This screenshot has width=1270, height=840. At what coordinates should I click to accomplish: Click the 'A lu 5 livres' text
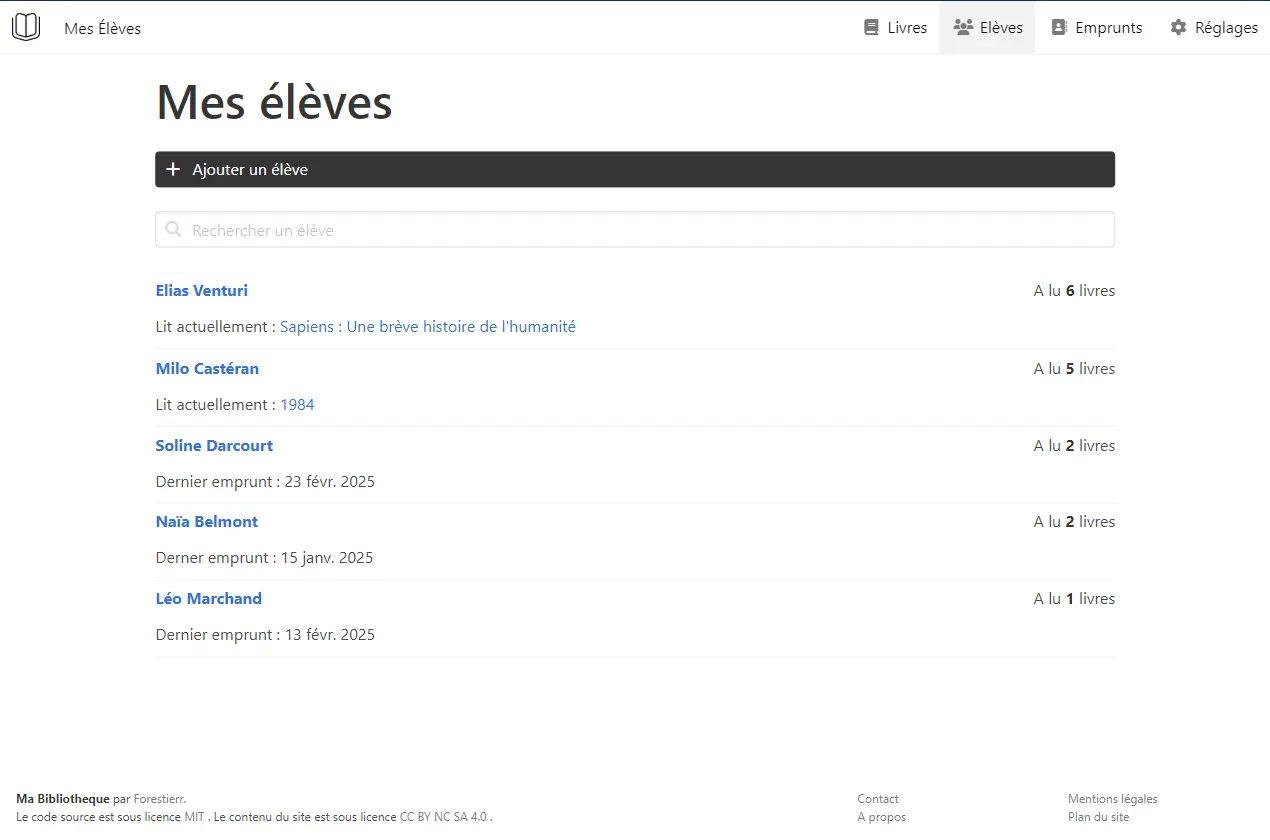point(1074,369)
